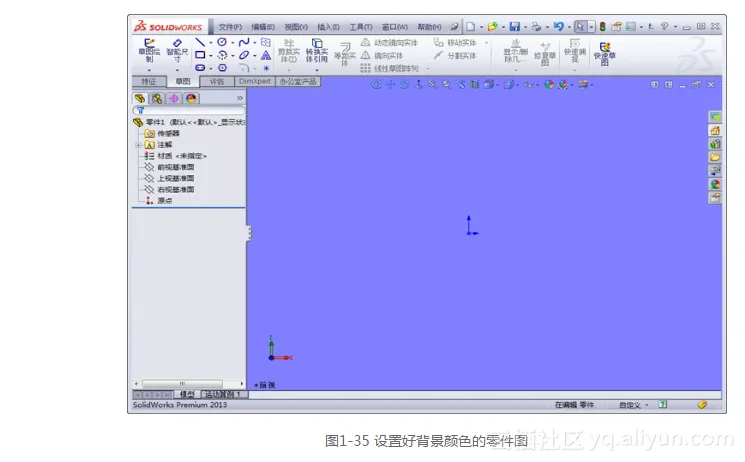Click Section View icon in view toolbar
Screen dimensions: 745x462
474,85
